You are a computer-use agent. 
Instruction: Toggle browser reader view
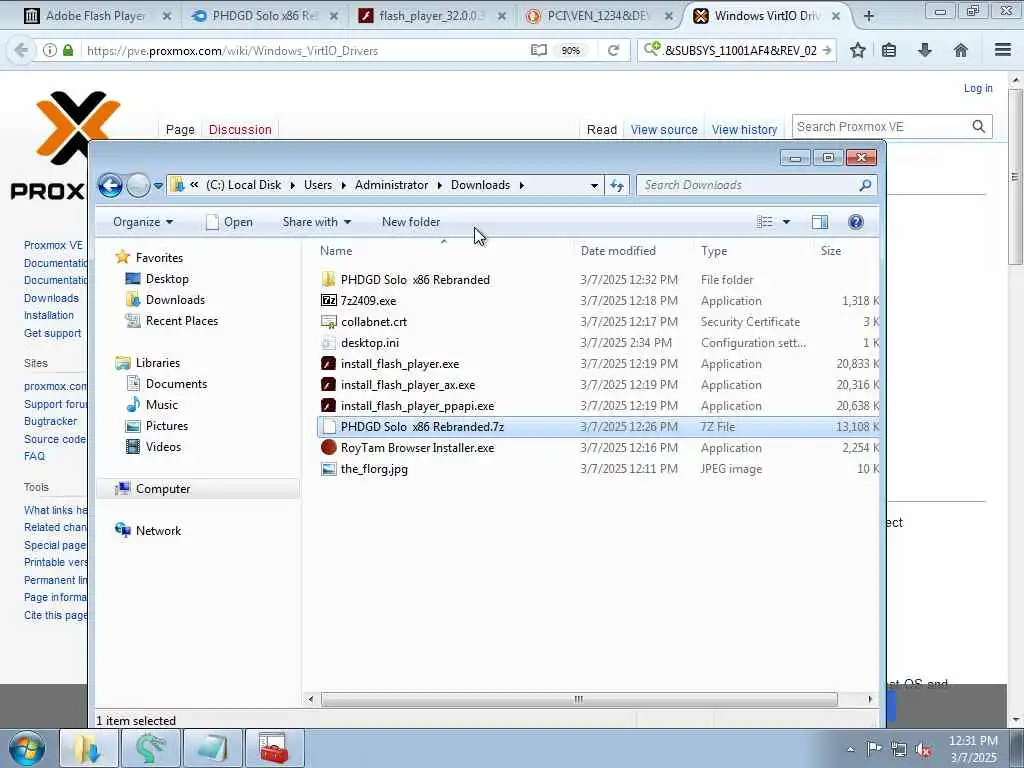(x=539, y=50)
